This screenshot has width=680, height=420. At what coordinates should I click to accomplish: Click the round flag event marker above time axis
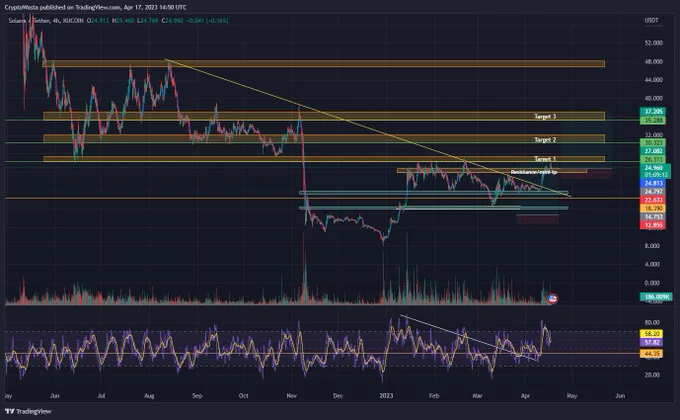click(552, 299)
